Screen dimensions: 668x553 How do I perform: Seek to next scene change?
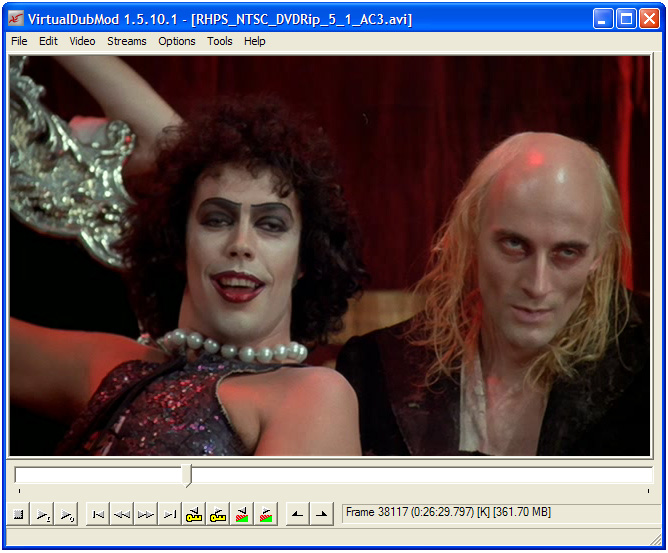click(266, 514)
